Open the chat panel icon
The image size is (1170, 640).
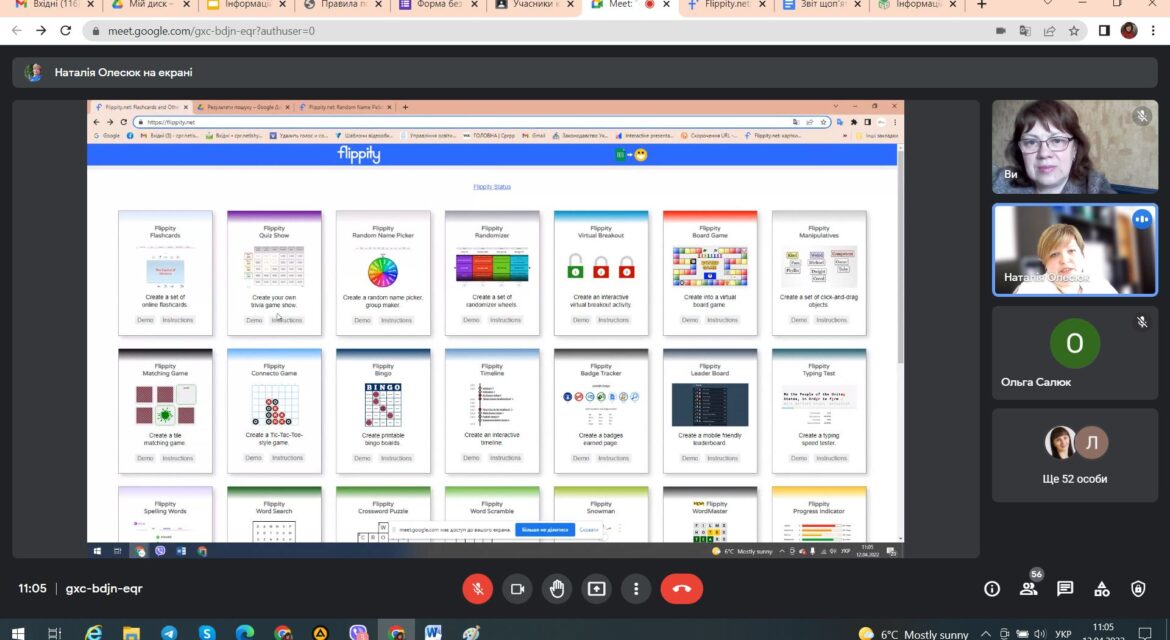click(x=1065, y=589)
